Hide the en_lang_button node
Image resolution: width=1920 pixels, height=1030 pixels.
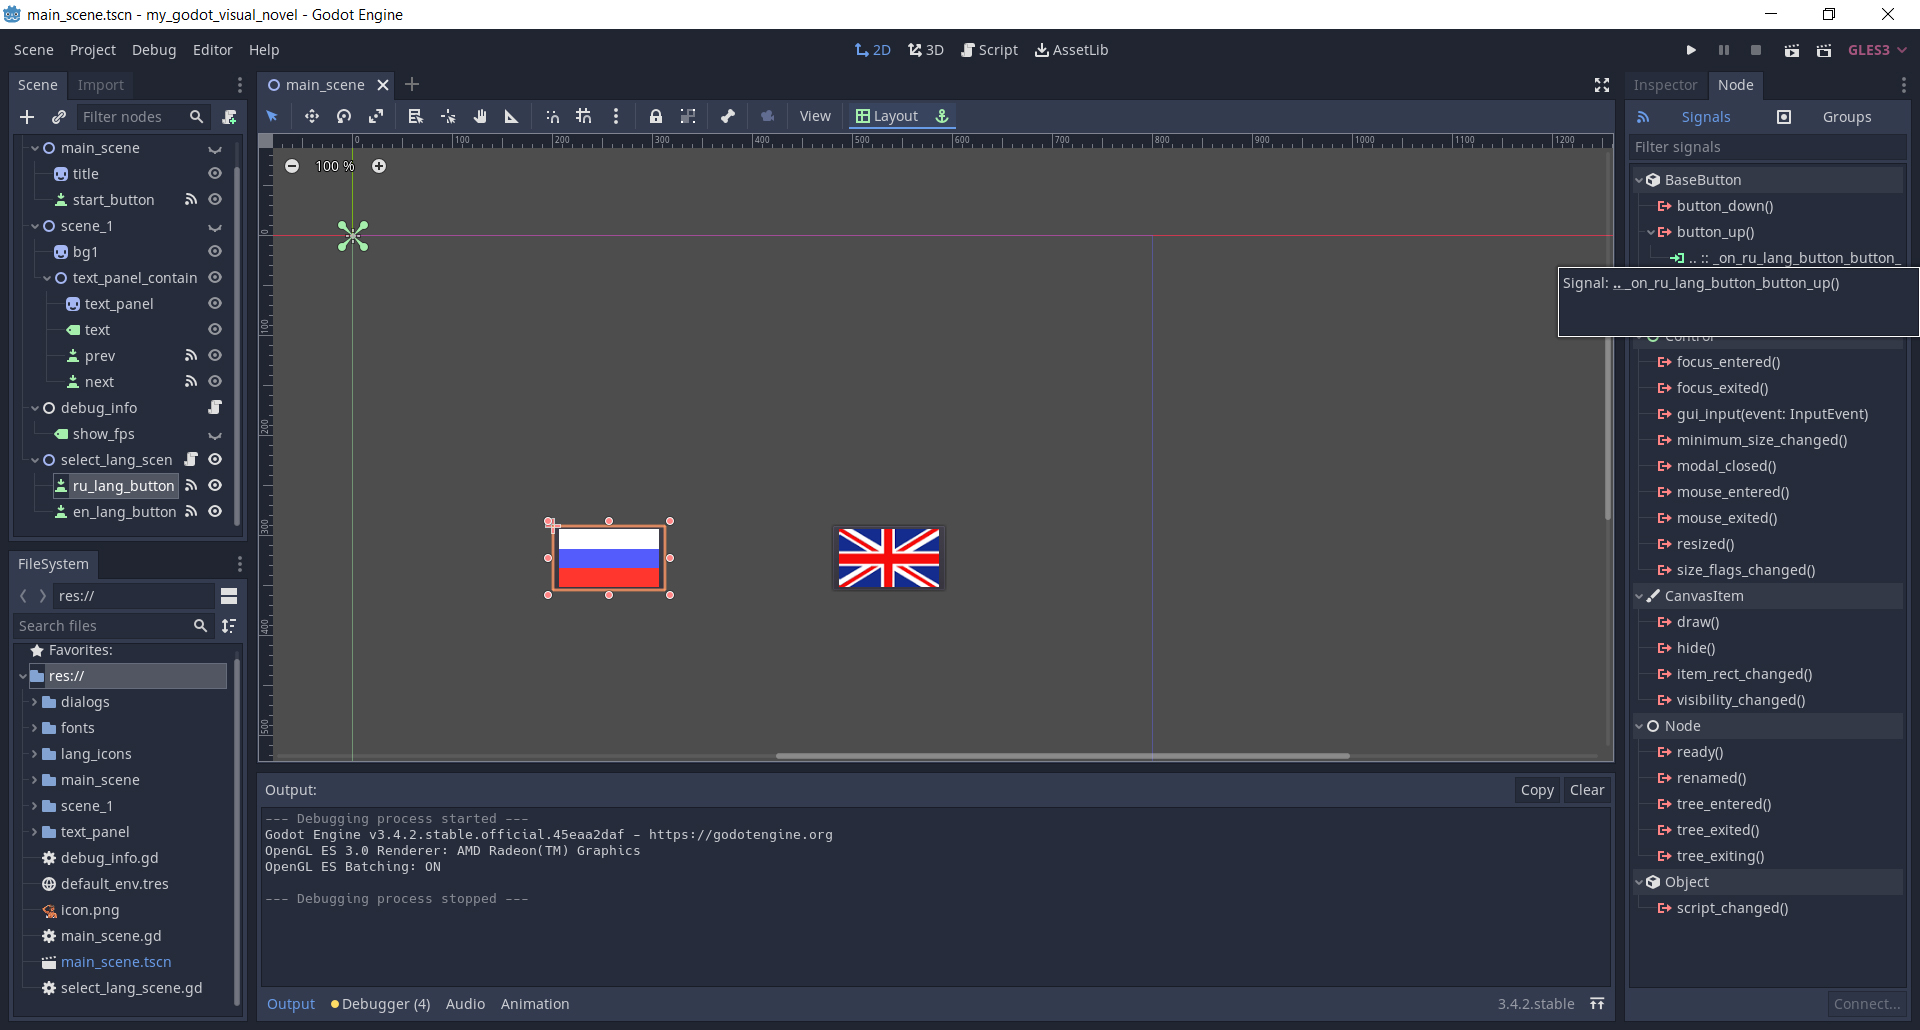[215, 512]
